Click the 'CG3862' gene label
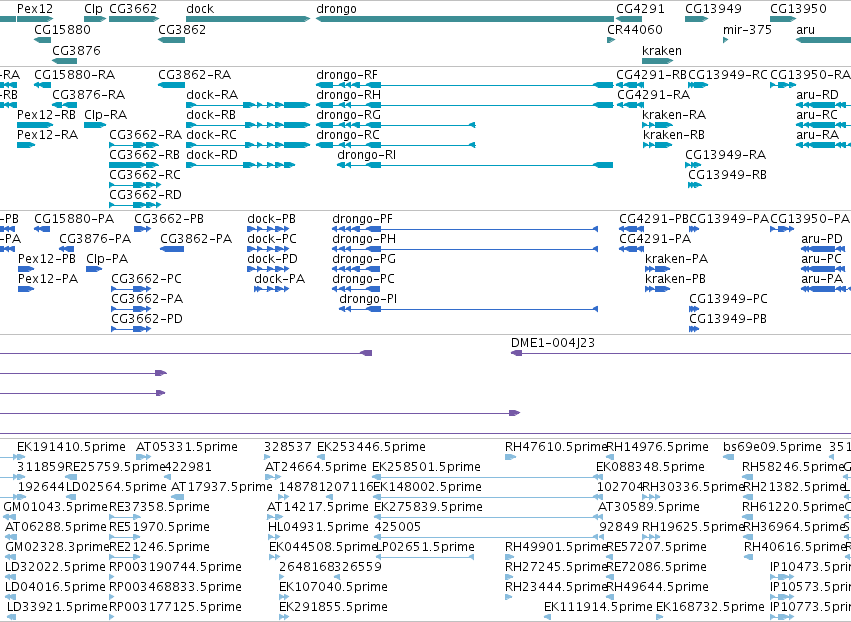Screen dimensions: 851x622 click(x=182, y=29)
